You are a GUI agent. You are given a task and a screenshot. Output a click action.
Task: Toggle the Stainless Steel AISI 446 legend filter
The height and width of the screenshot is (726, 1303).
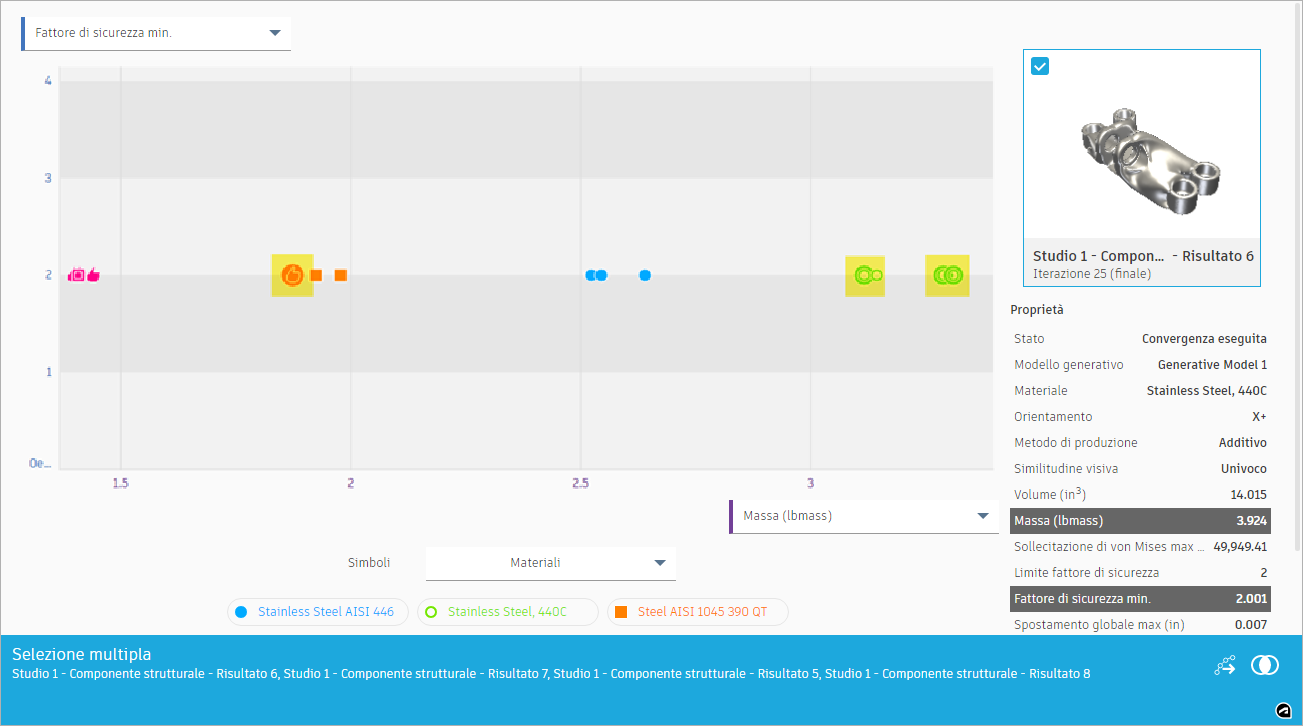point(317,611)
